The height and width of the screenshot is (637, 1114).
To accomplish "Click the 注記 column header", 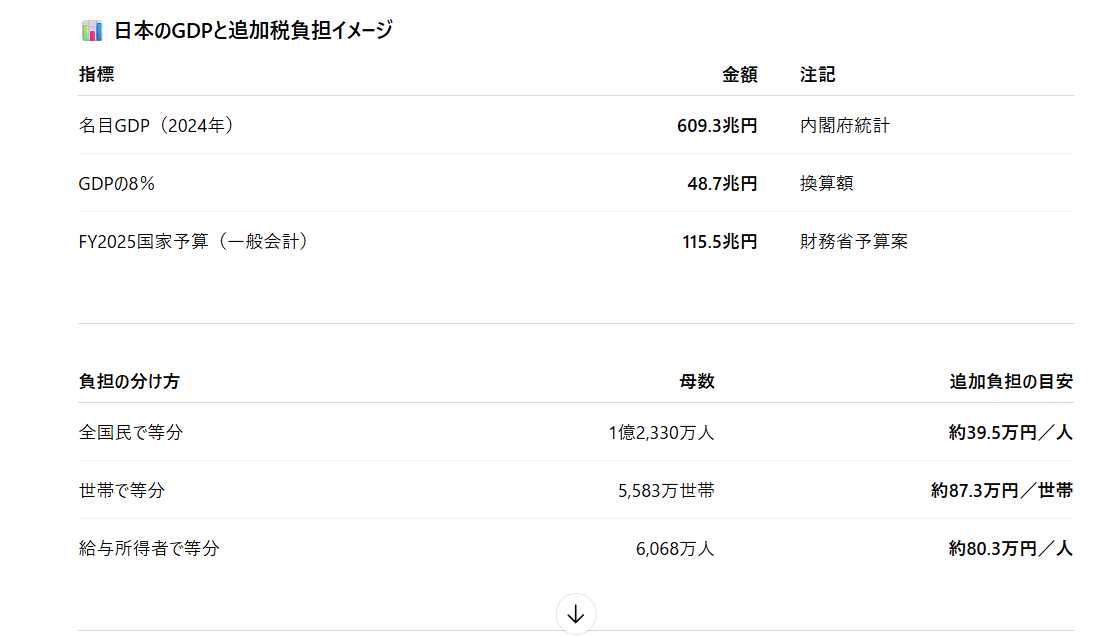I will [x=818, y=75].
